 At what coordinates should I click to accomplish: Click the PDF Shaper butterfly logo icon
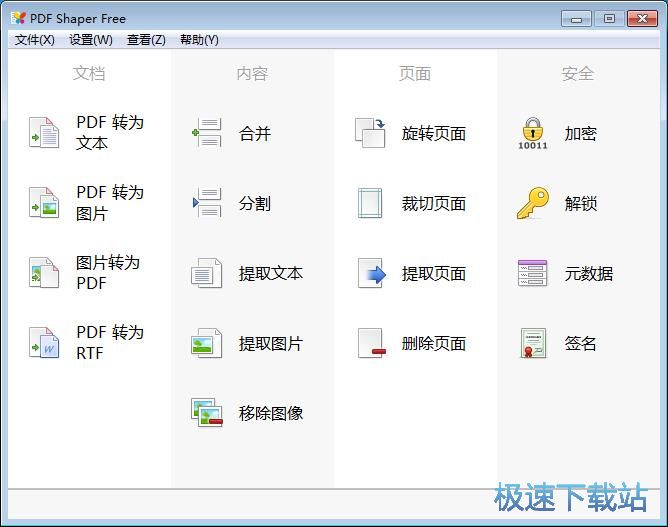[x=18, y=18]
